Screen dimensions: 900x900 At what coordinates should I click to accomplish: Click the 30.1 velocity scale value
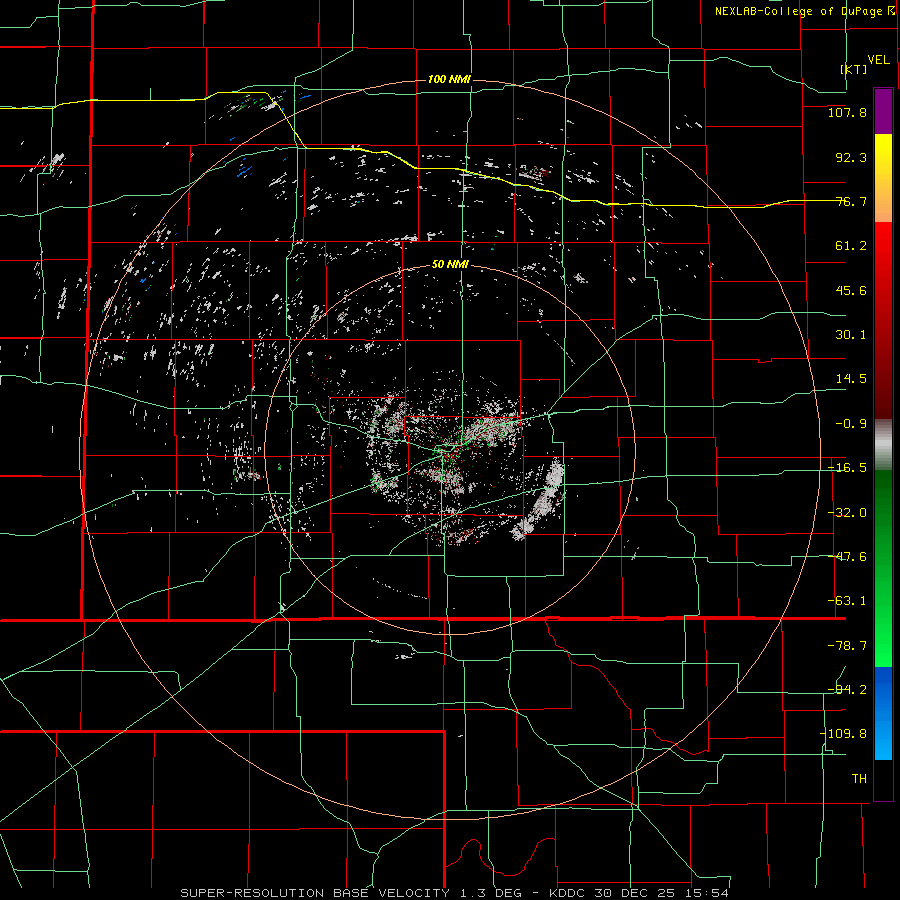click(x=851, y=335)
